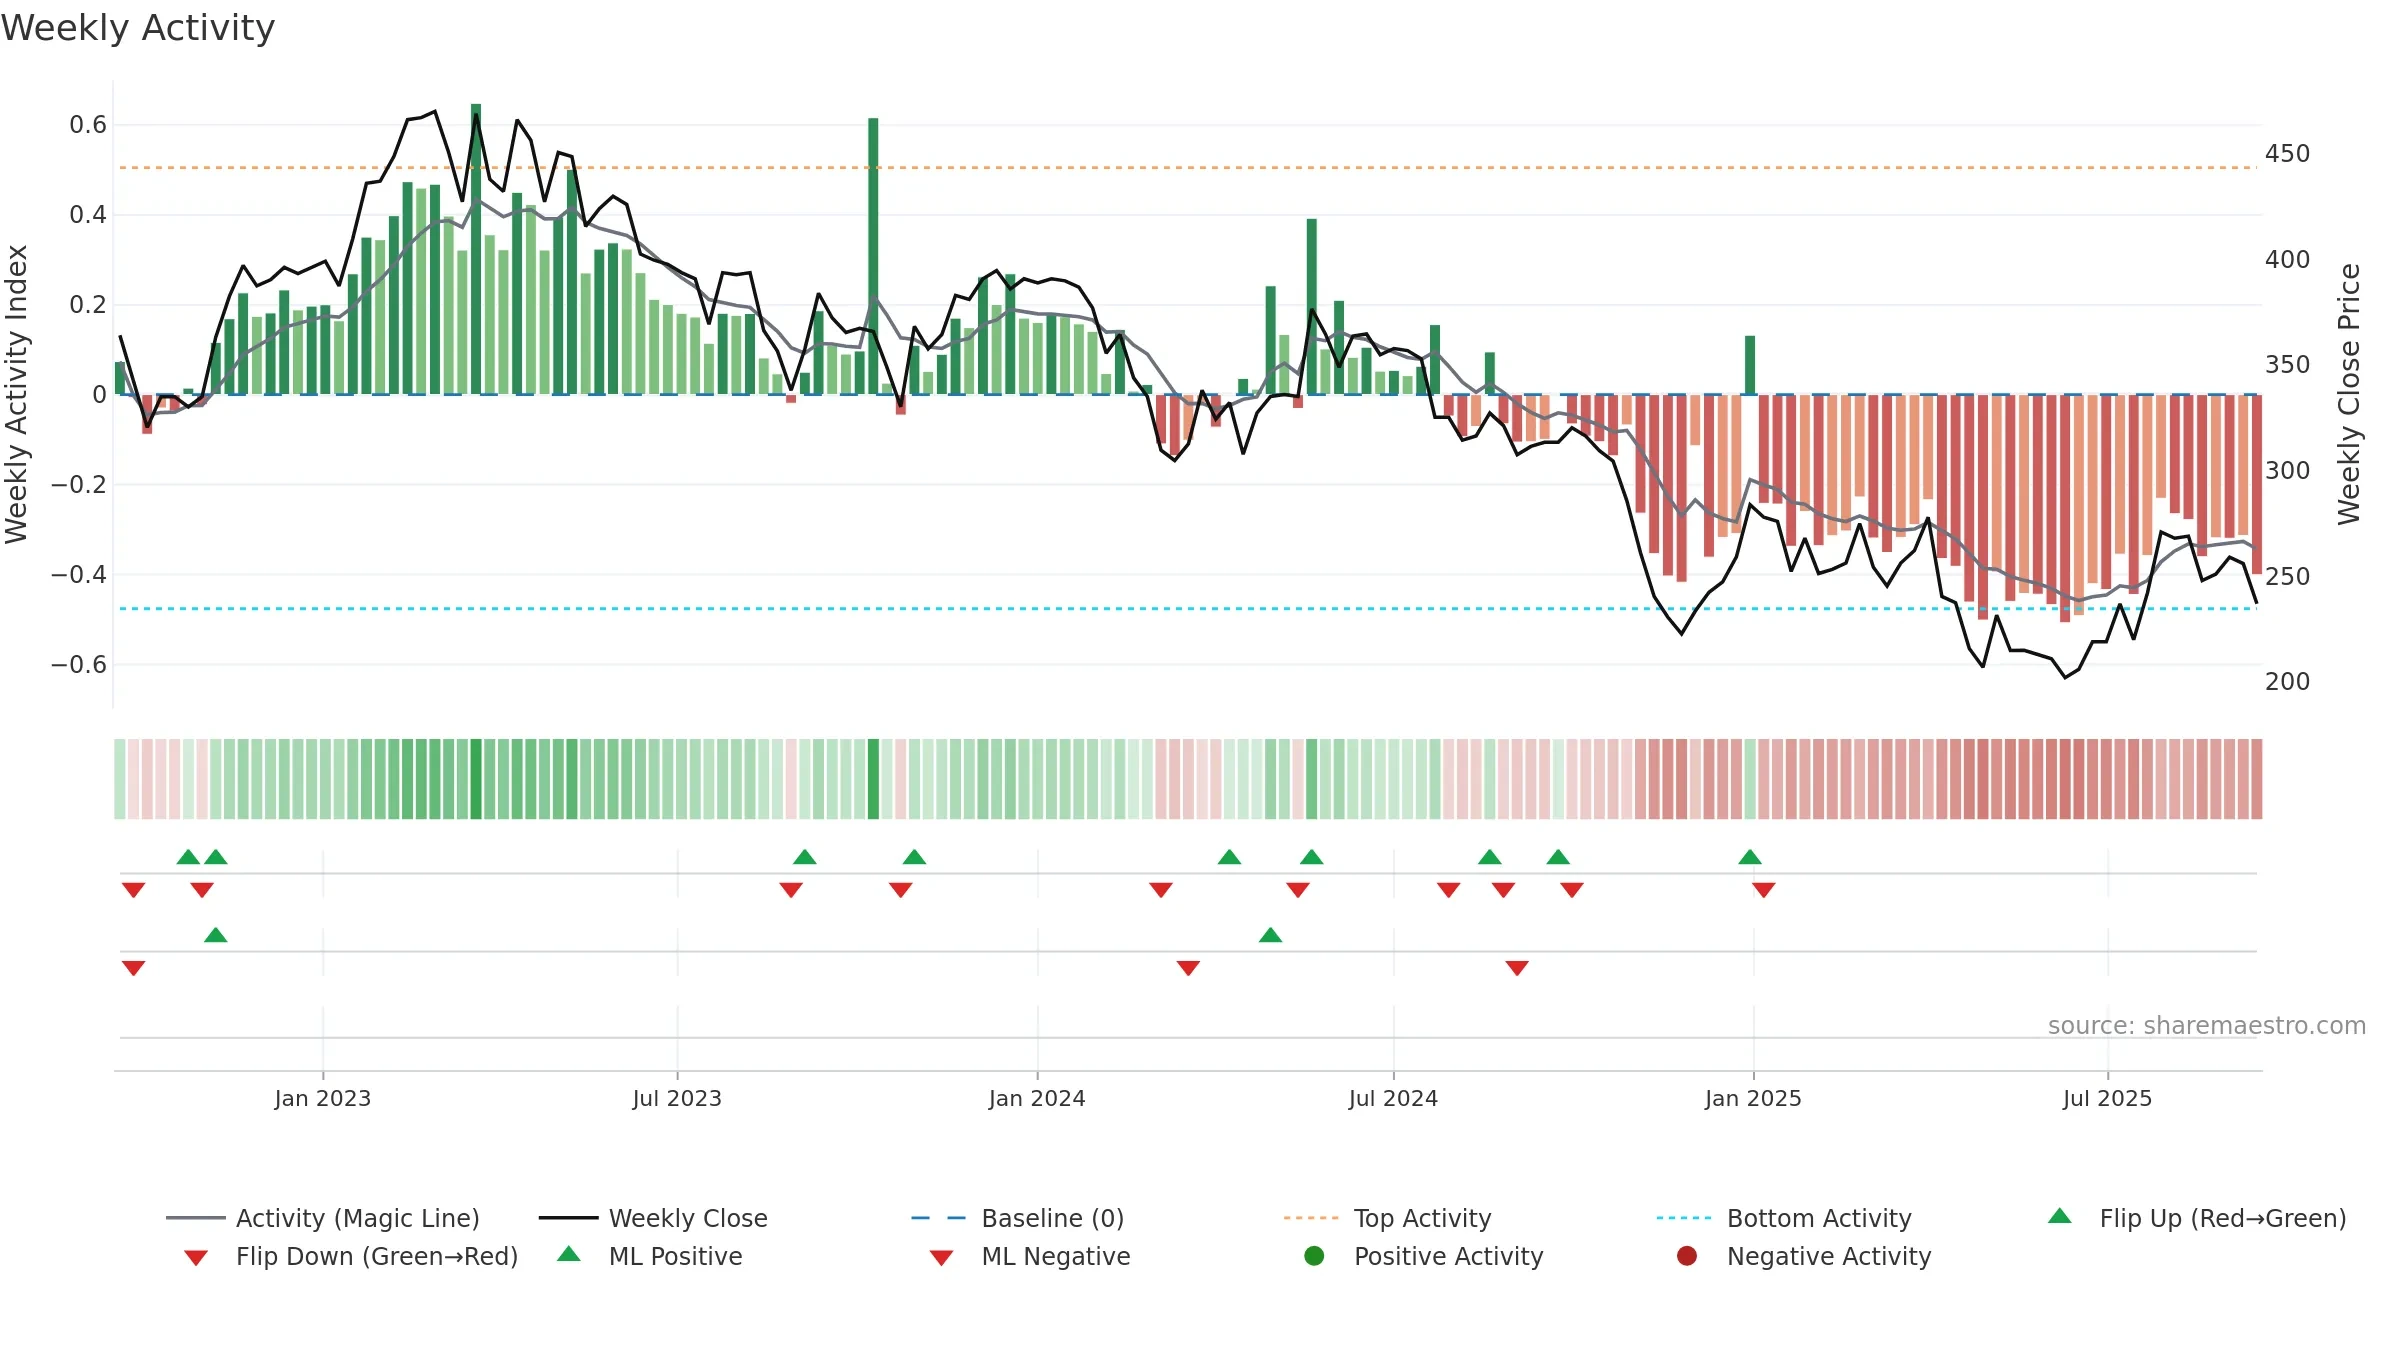Click the Bottom Activity legend entry
Viewport: 2400px width, 1350px height.
coord(1784,1218)
